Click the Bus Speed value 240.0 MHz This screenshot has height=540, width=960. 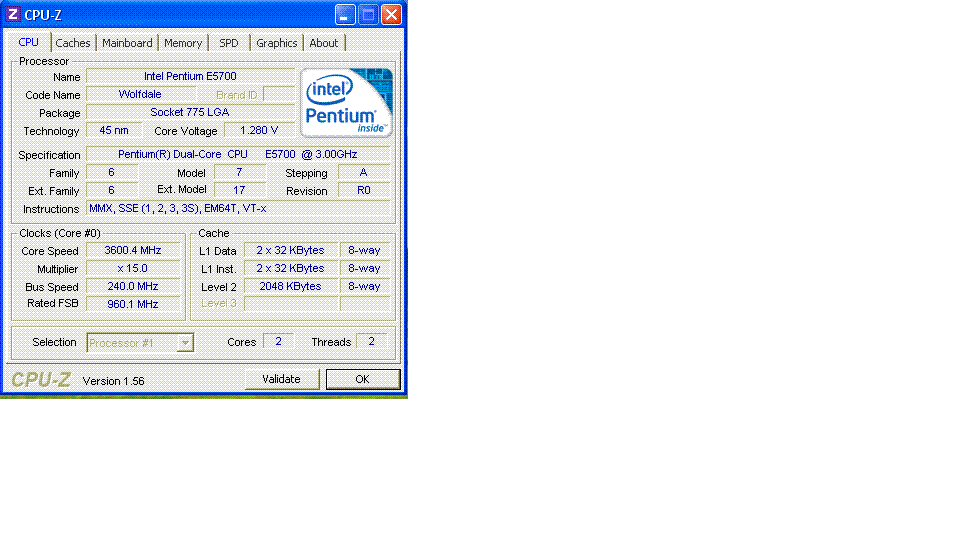pyautogui.click(x=133, y=286)
